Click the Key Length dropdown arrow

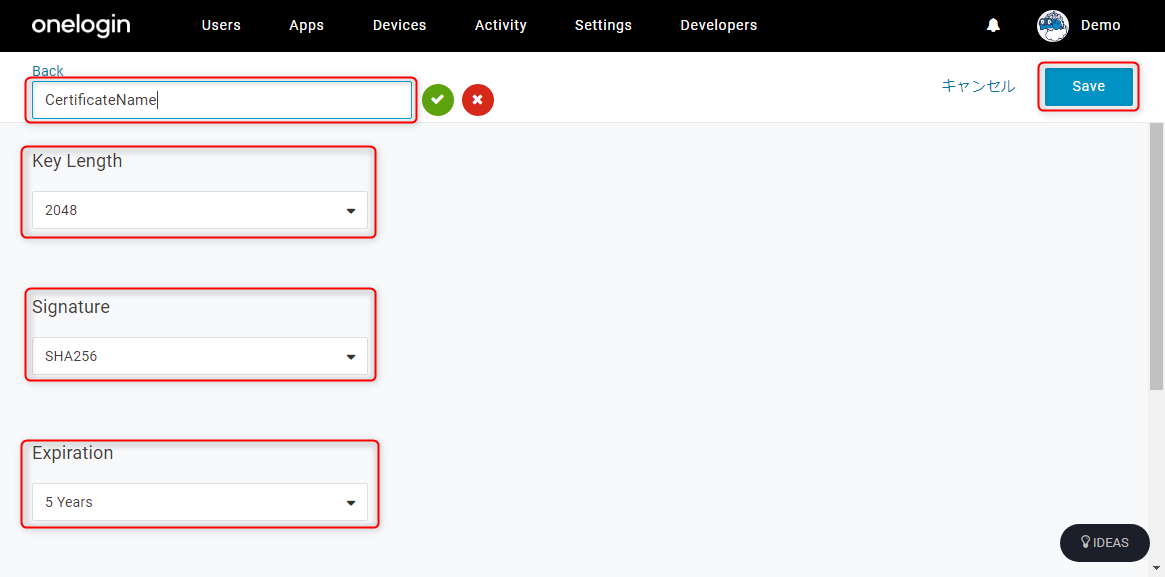pos(351,211)
